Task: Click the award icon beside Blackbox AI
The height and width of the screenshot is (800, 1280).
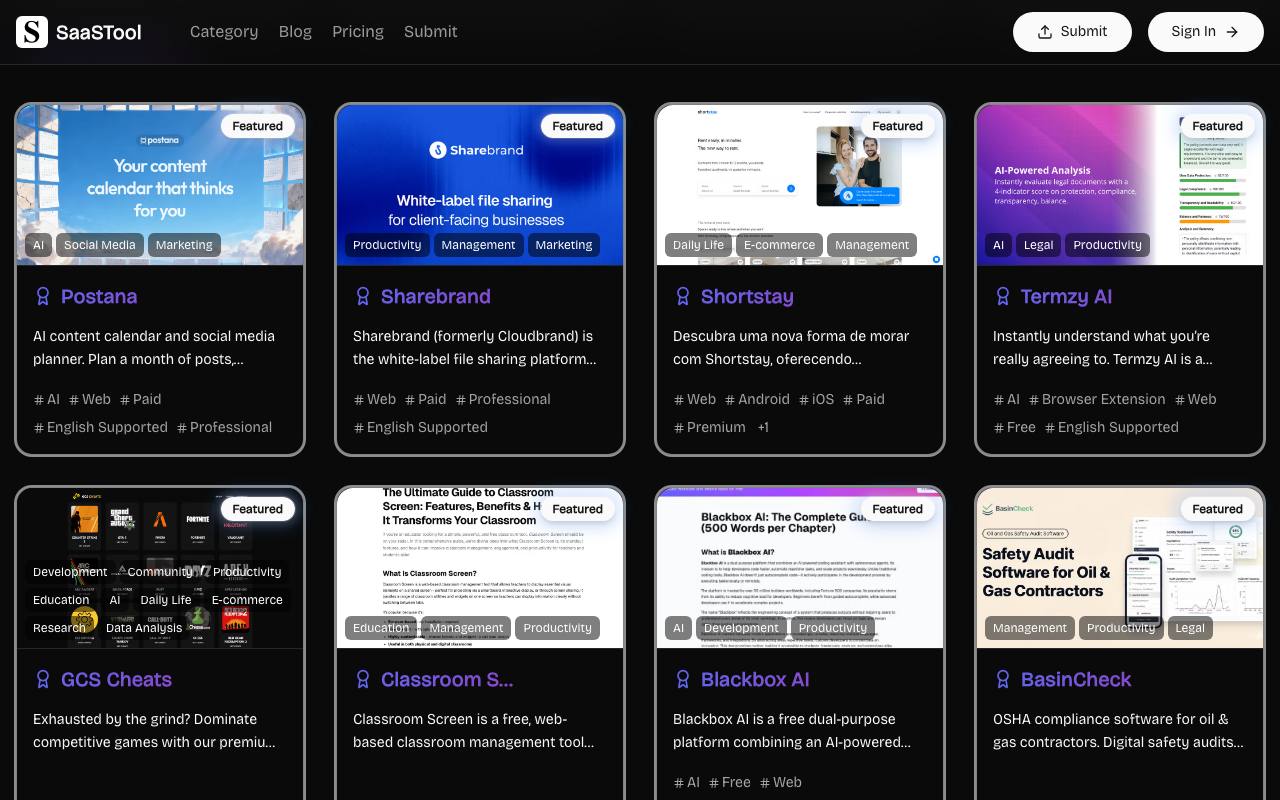Action: click(x=683, y=679)
